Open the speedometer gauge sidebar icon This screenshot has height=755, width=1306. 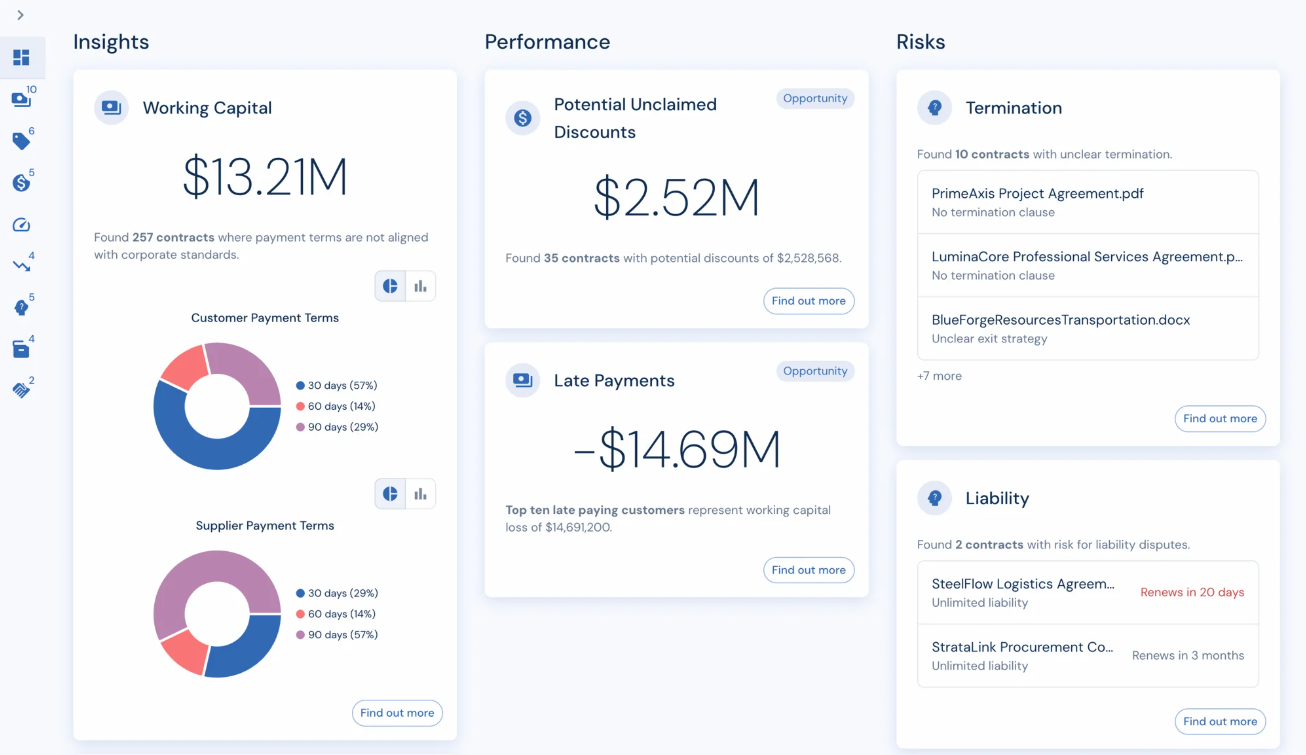point(21,225)
